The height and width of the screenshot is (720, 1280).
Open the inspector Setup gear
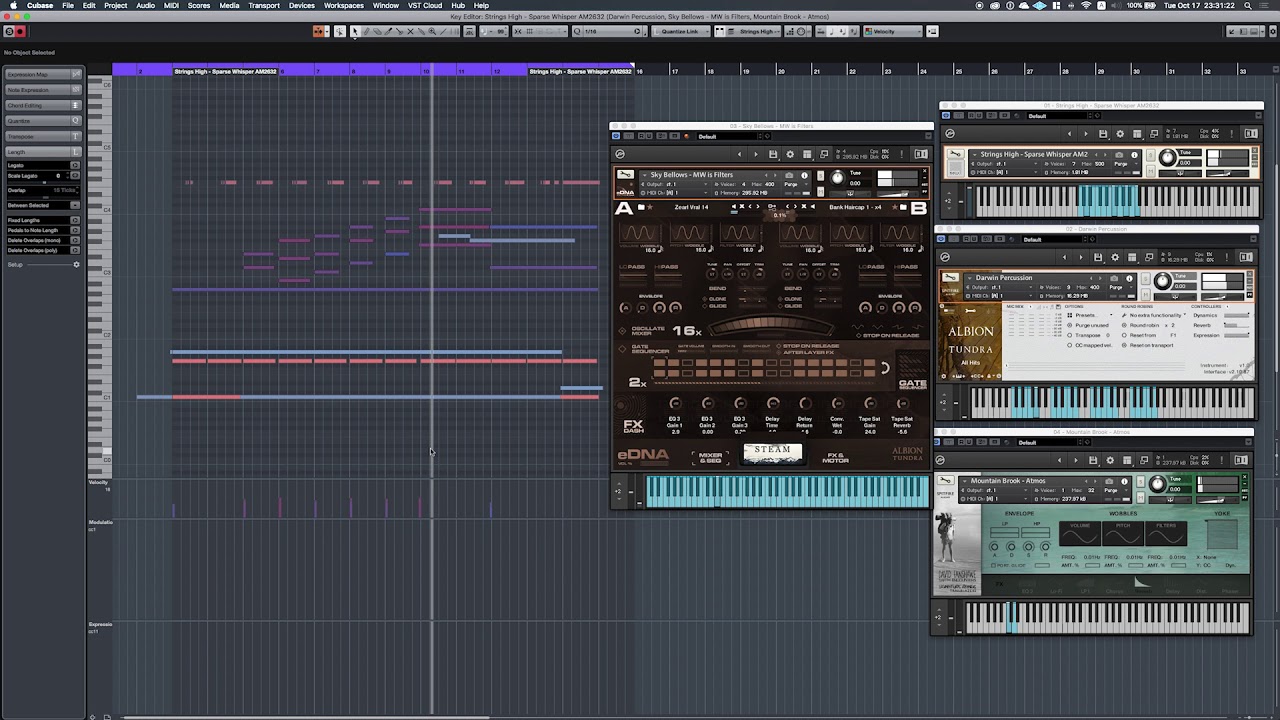[x=76, y=264]
